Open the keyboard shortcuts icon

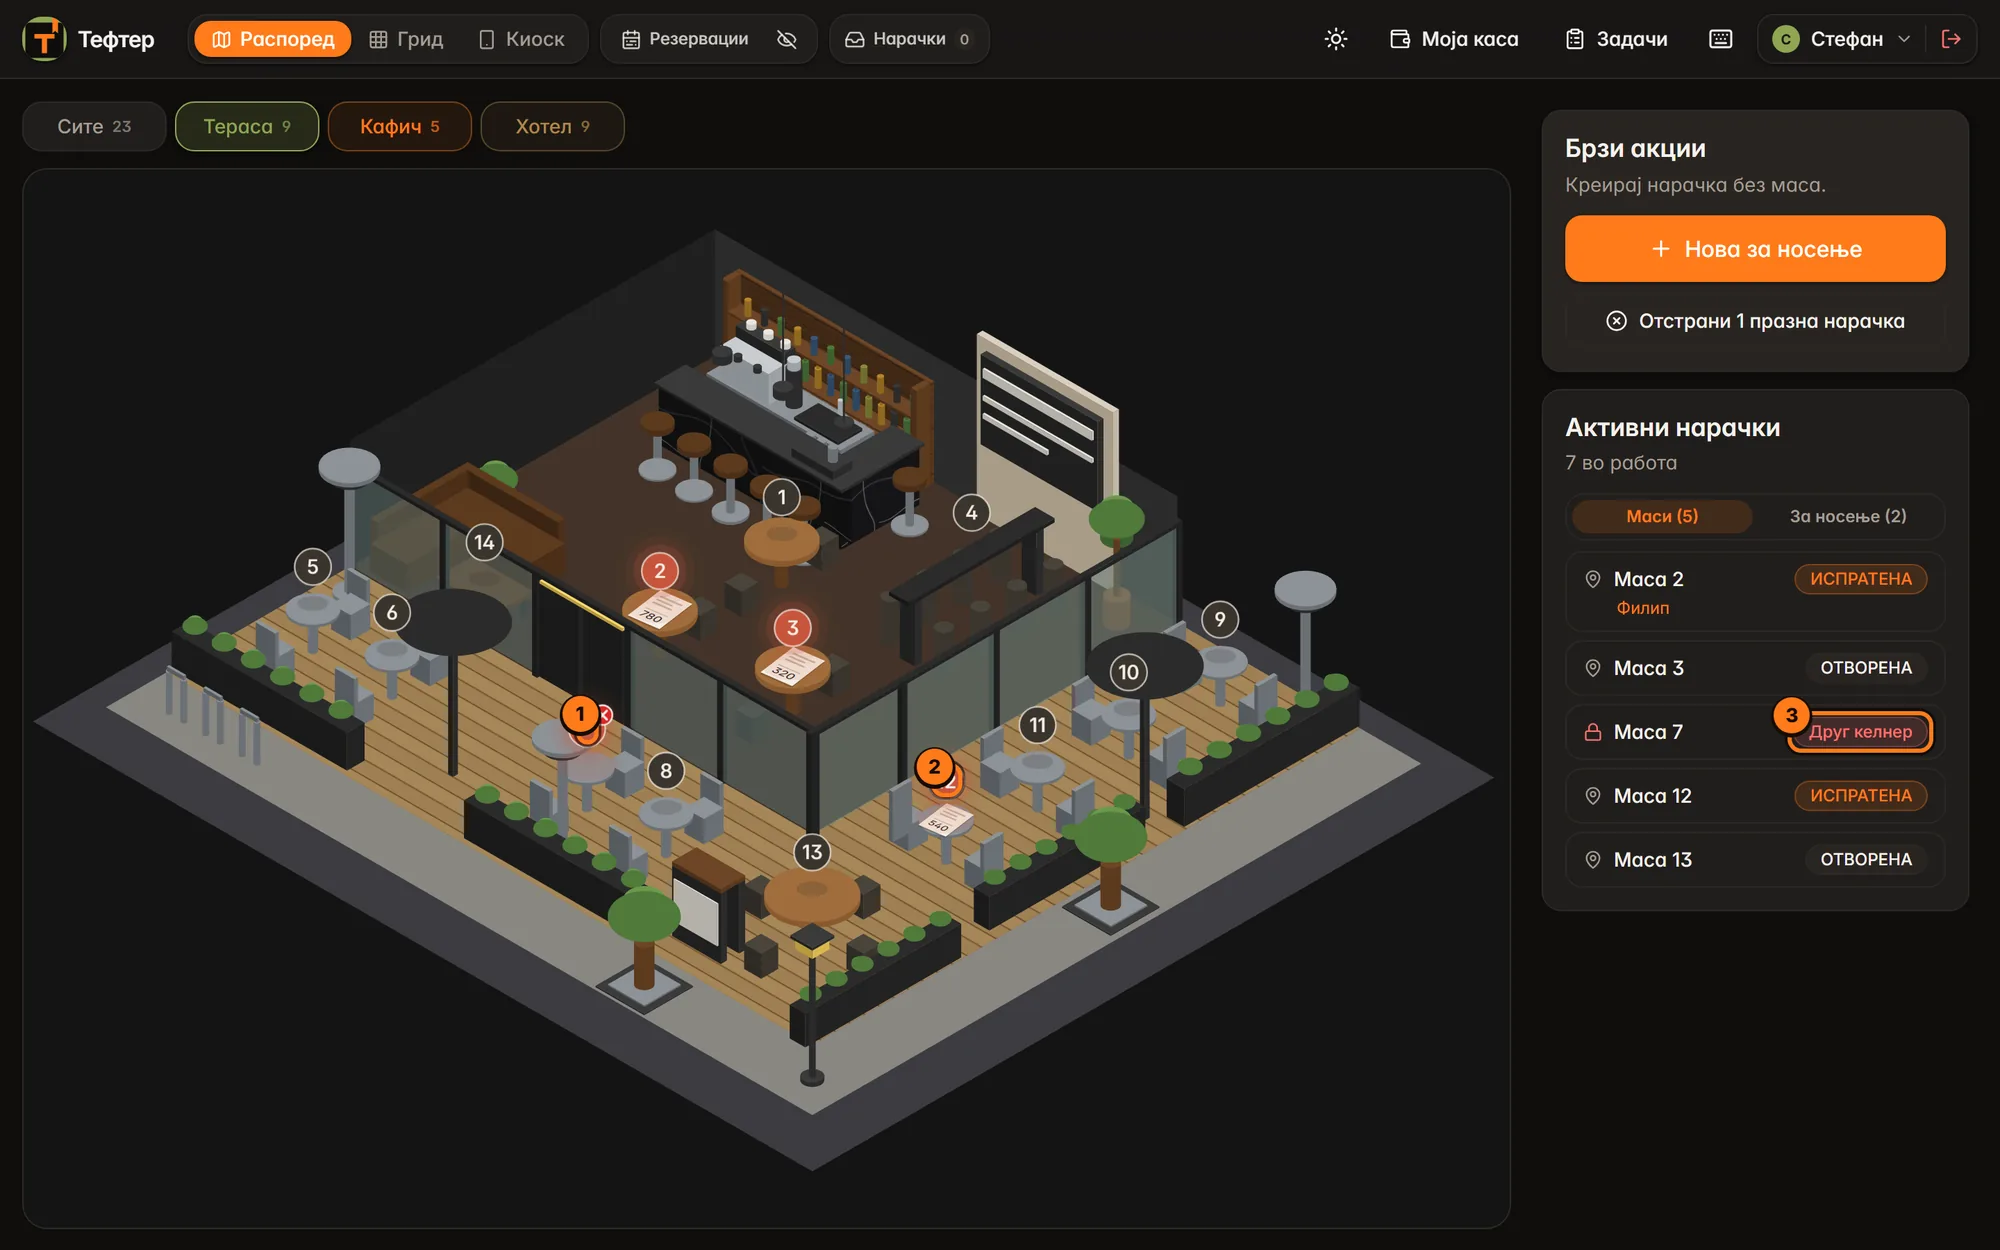[1720, 39]
